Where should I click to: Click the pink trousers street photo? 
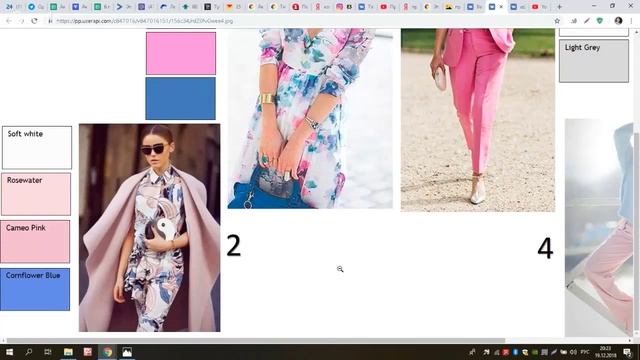pos(478,120)
